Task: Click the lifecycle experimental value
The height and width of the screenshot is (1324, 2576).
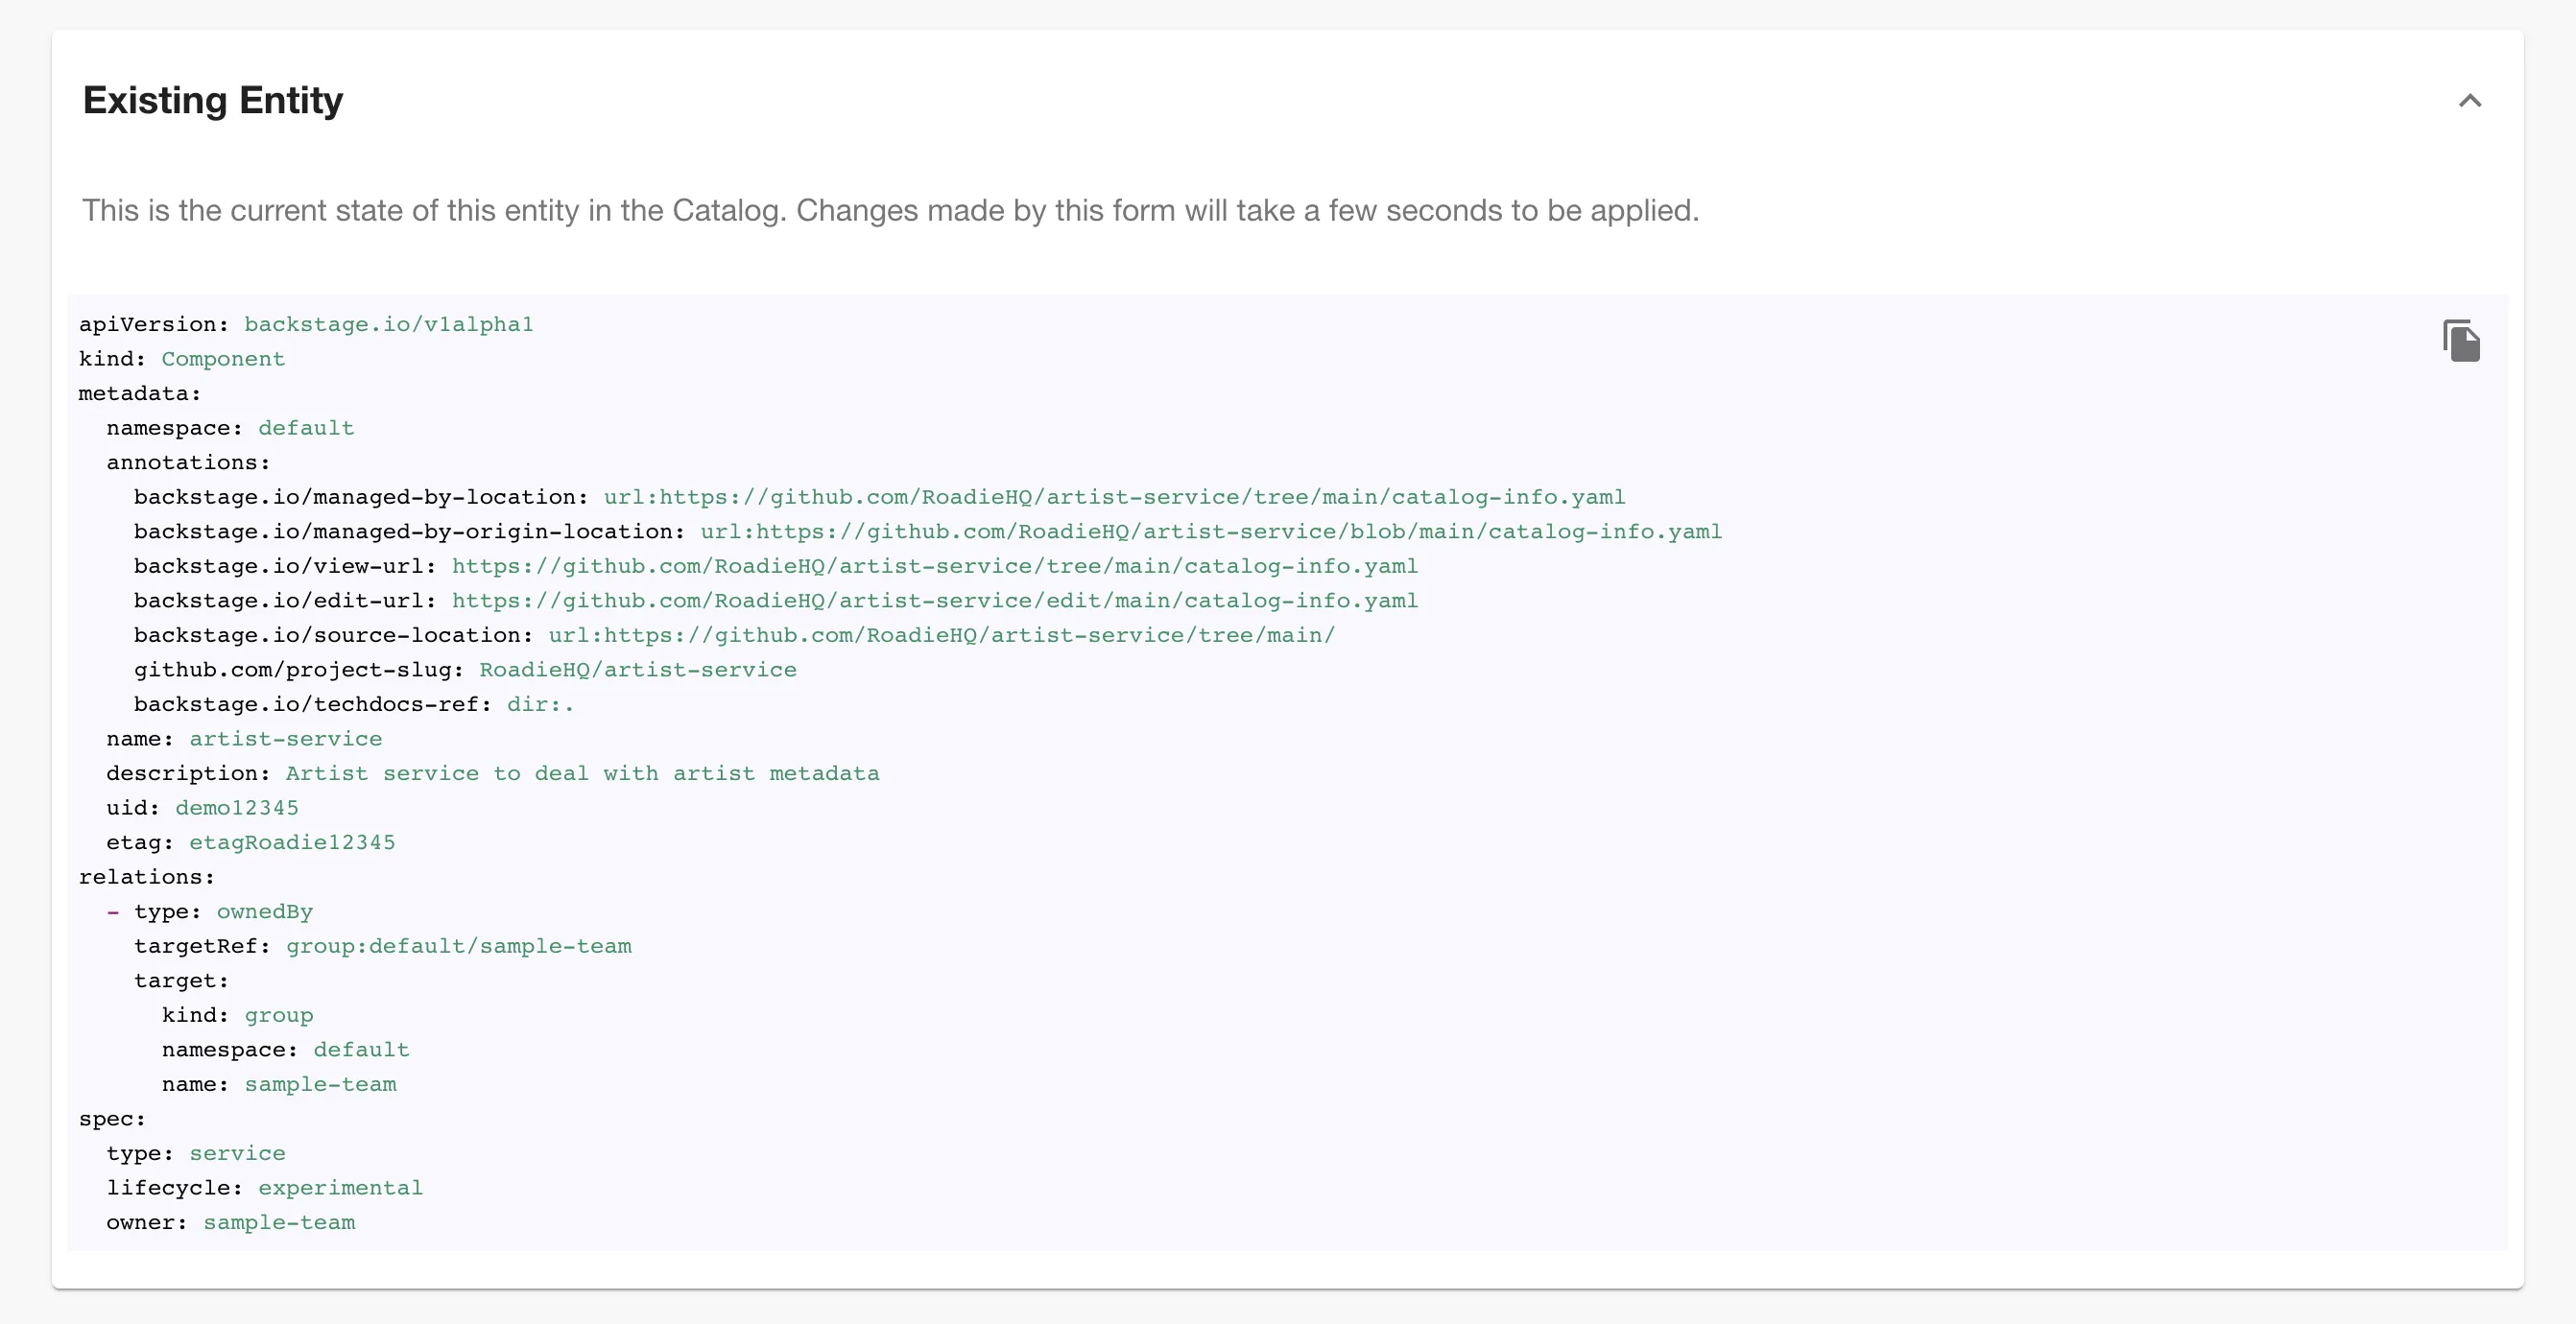Action: (x=340, y=1188)
